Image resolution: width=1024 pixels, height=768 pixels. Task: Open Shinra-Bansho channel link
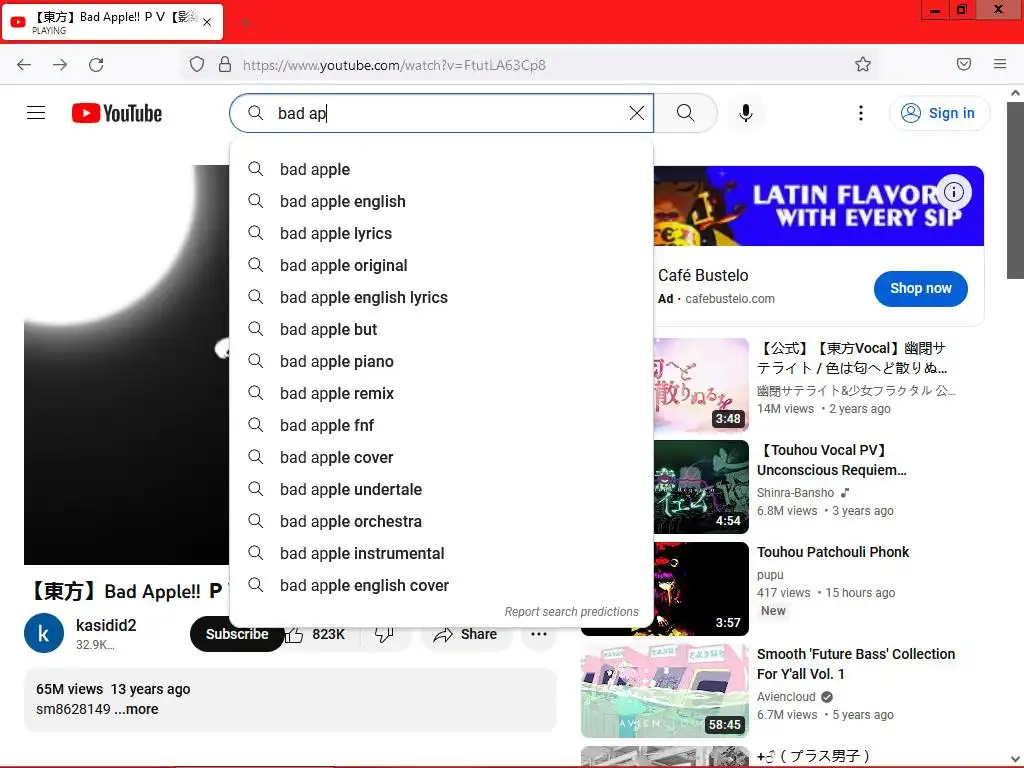tap(795, 492)
